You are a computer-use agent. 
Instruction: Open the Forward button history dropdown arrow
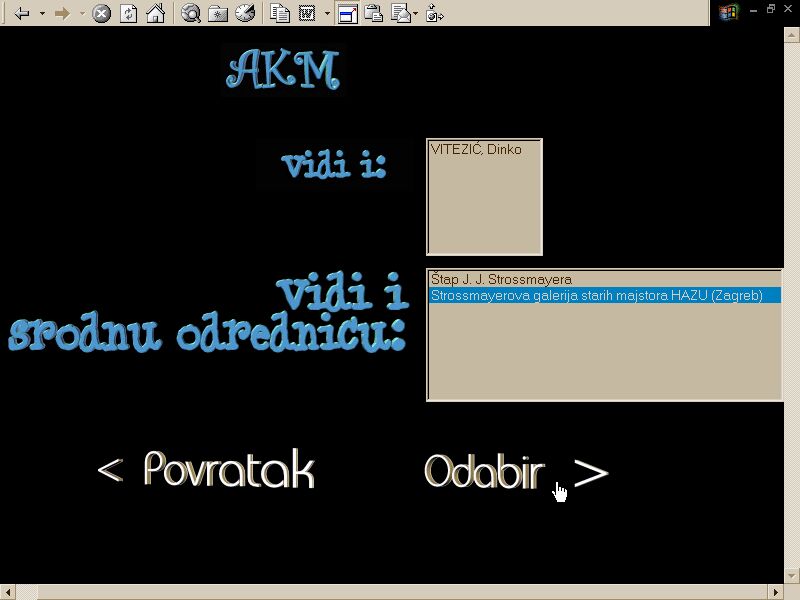click(82, 13)
